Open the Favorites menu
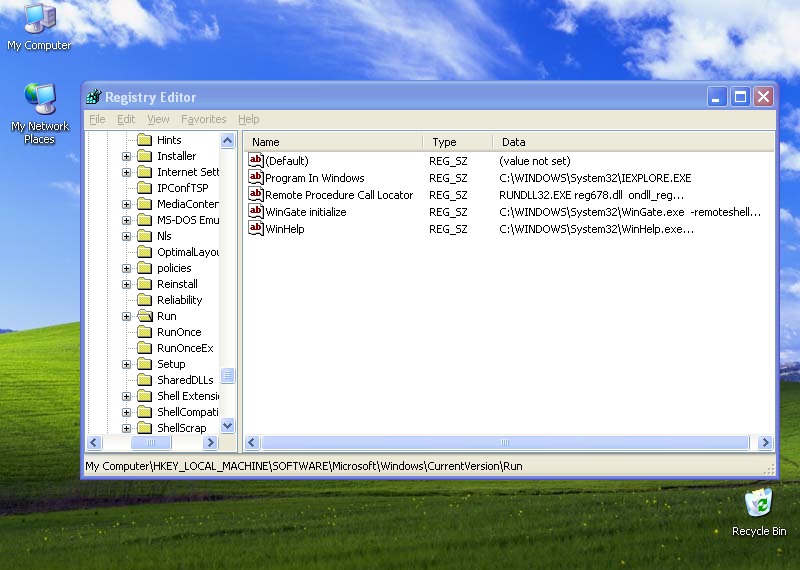 [204, 119]
